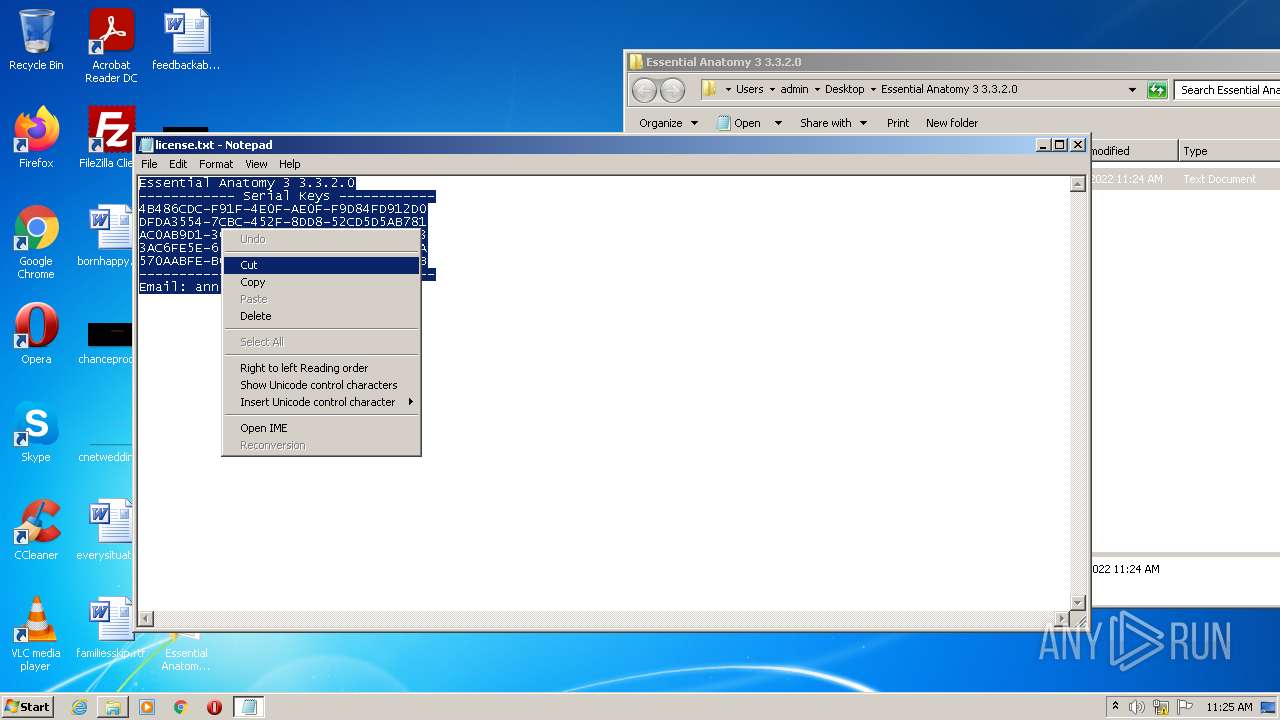Click Print in Explorer toolbar
Viewport: 1280px width, 720px height.
click(898, 123)
